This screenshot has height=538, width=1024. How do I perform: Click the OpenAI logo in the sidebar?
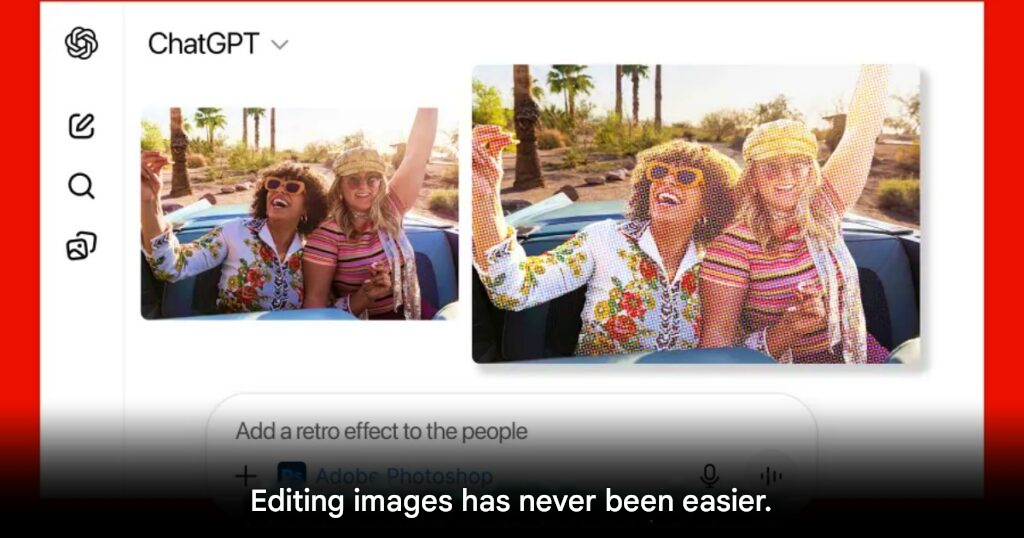(x=82, y=44)
